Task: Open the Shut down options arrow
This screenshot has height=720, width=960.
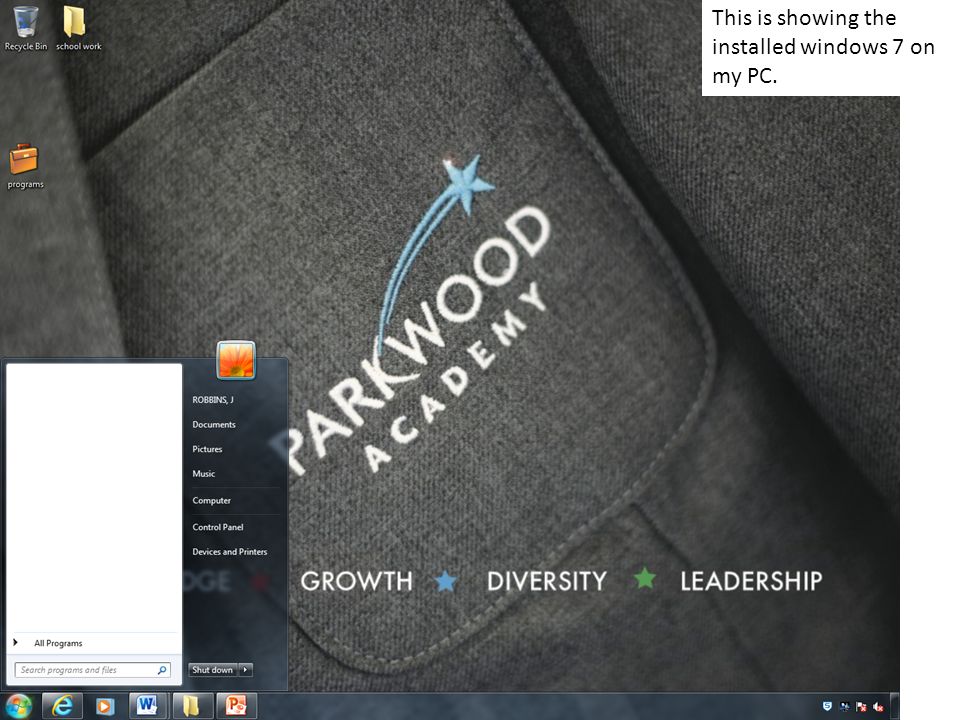Action: pyautogui.click(x=245, y=670)
